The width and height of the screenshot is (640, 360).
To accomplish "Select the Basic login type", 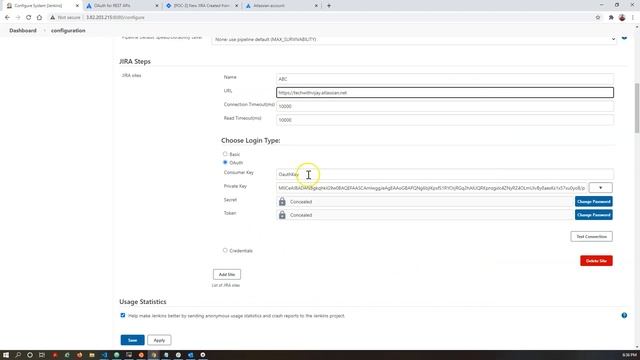I will point(225,154).
